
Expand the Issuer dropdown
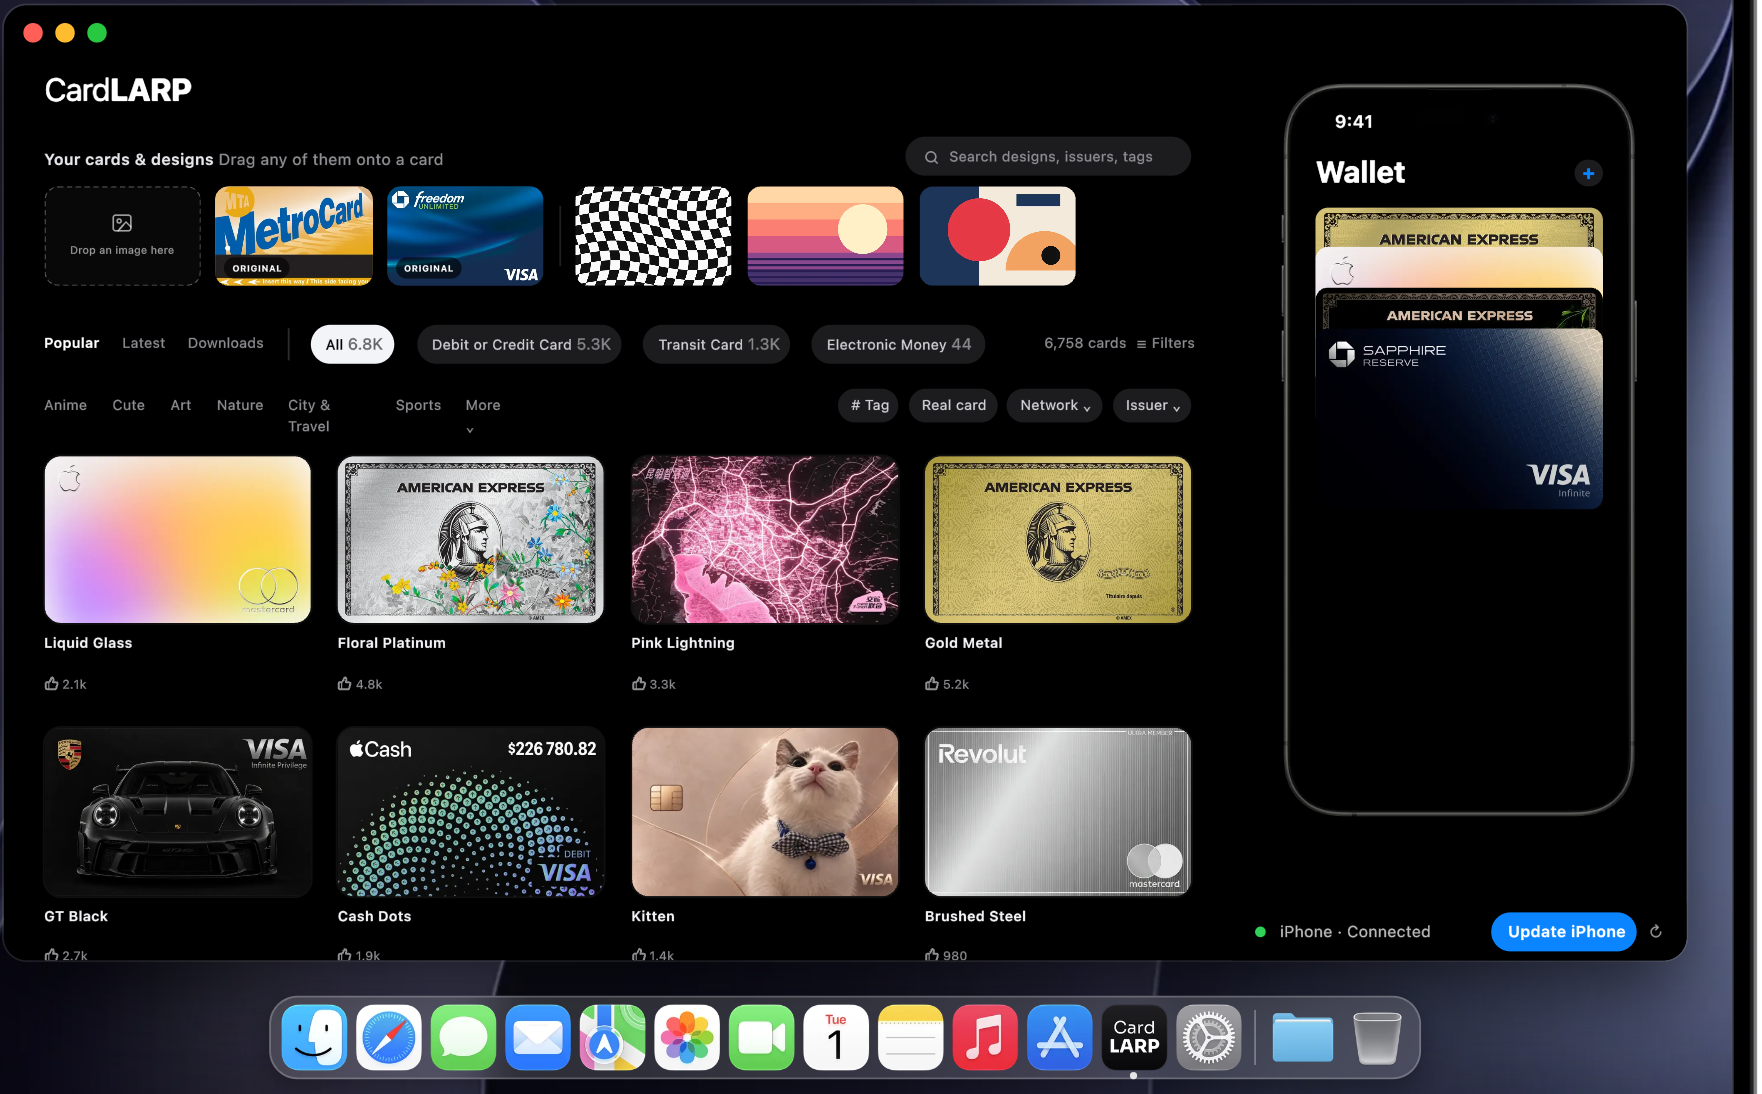tap(1152, 405)
